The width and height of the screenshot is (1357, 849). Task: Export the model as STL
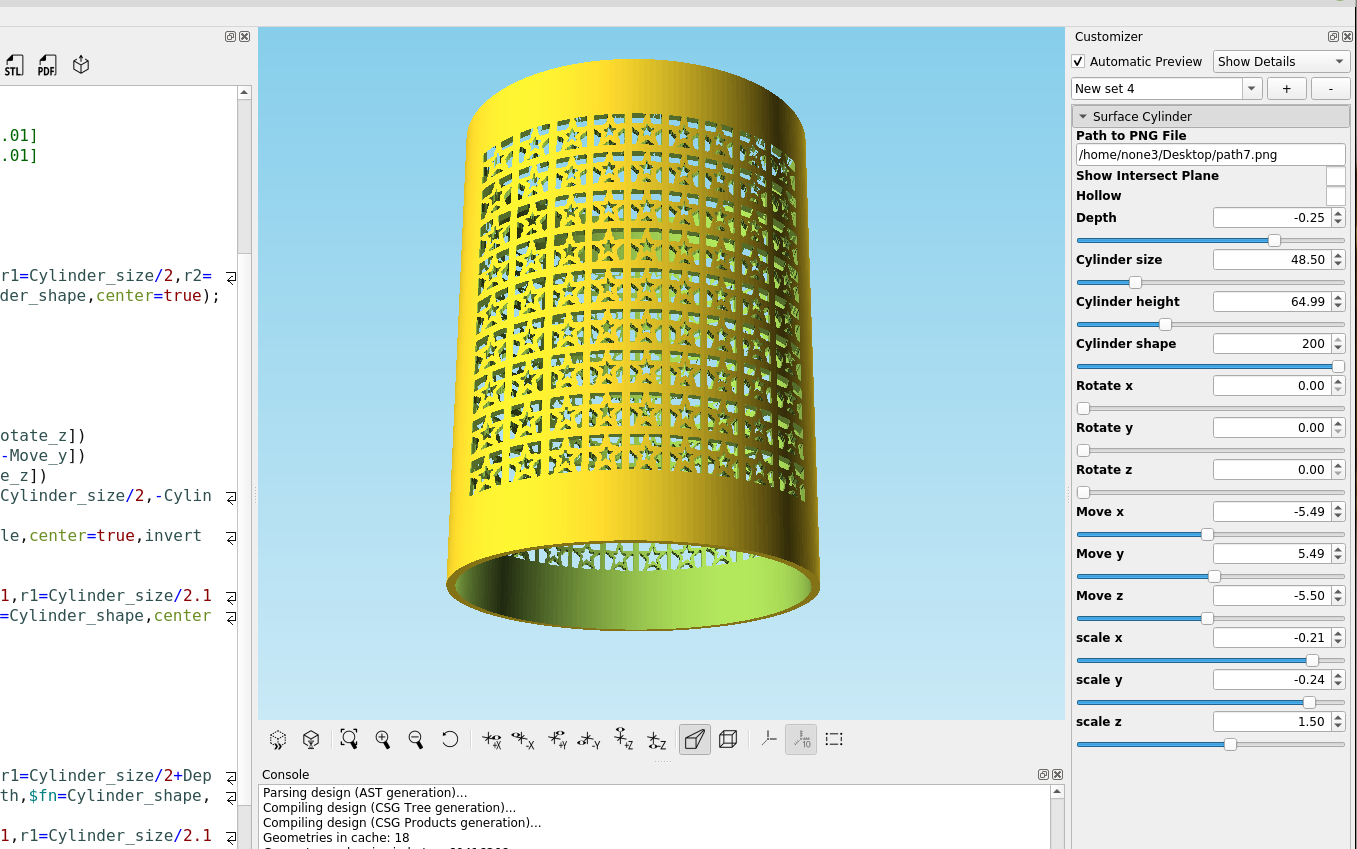(x=14, y=64)
